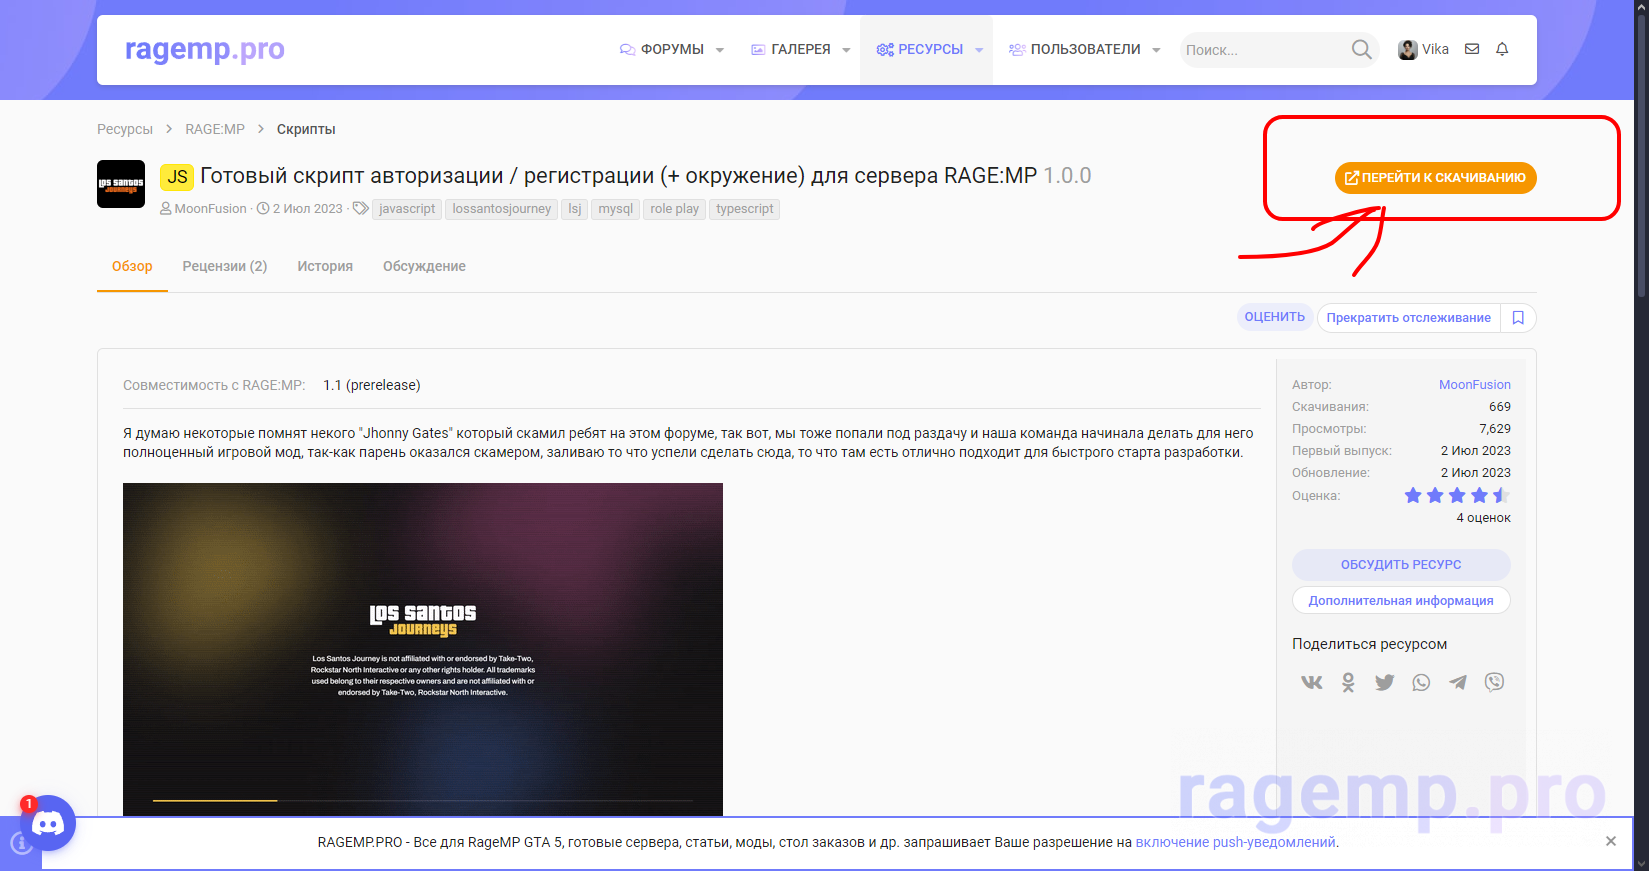
Task: Open MoonFusion link under title
Action: coord(210,209)
